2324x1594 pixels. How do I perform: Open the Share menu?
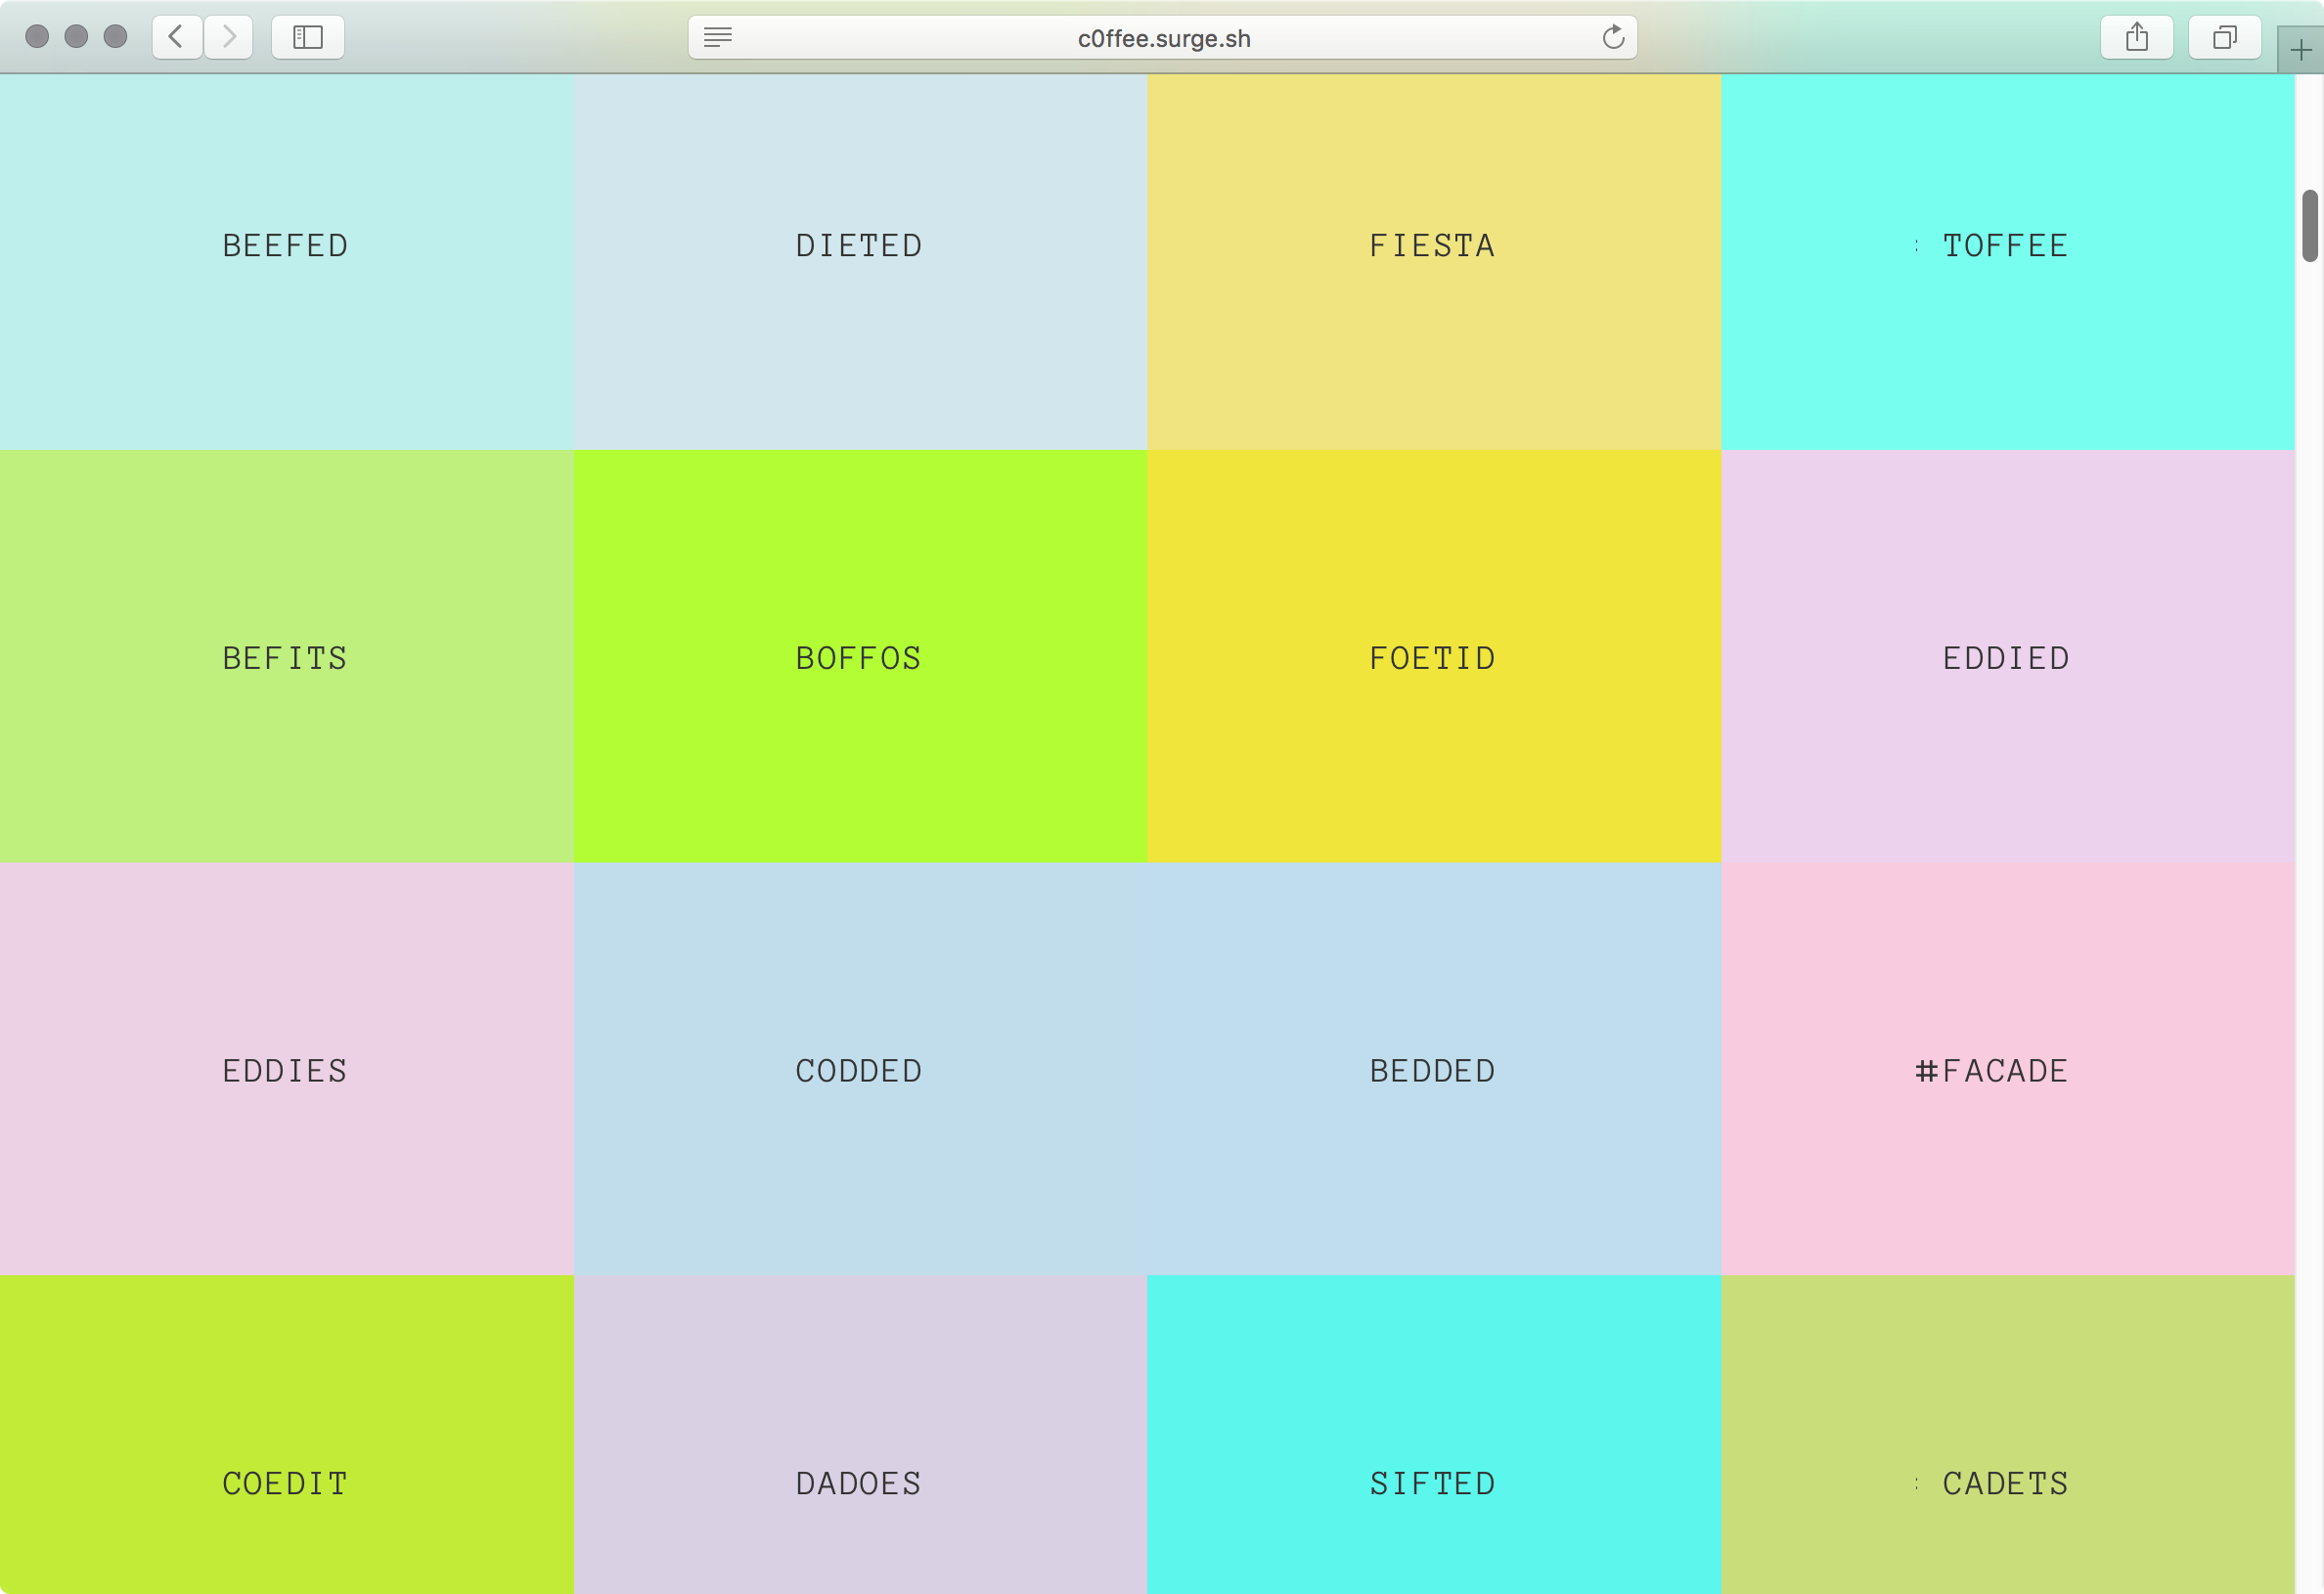coord(2137,37)
